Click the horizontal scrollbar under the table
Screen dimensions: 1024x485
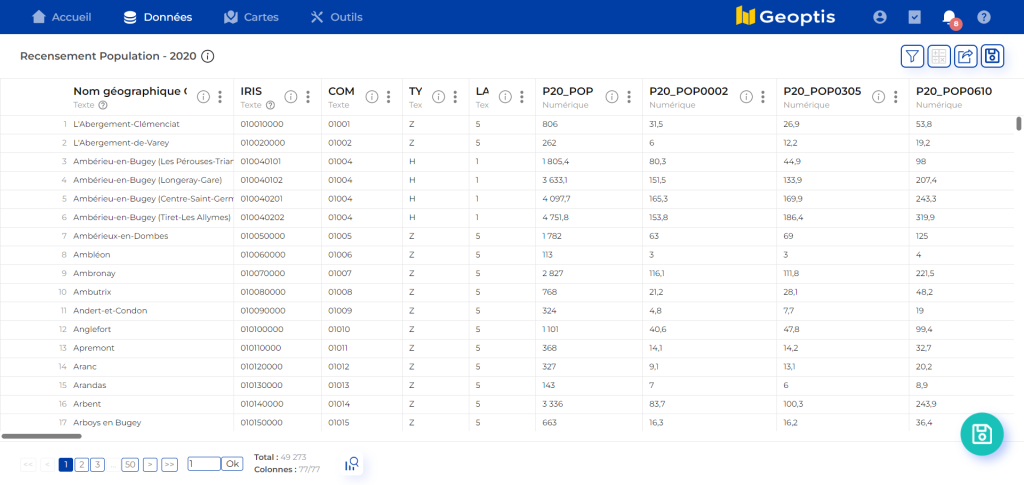pos(42,436)
